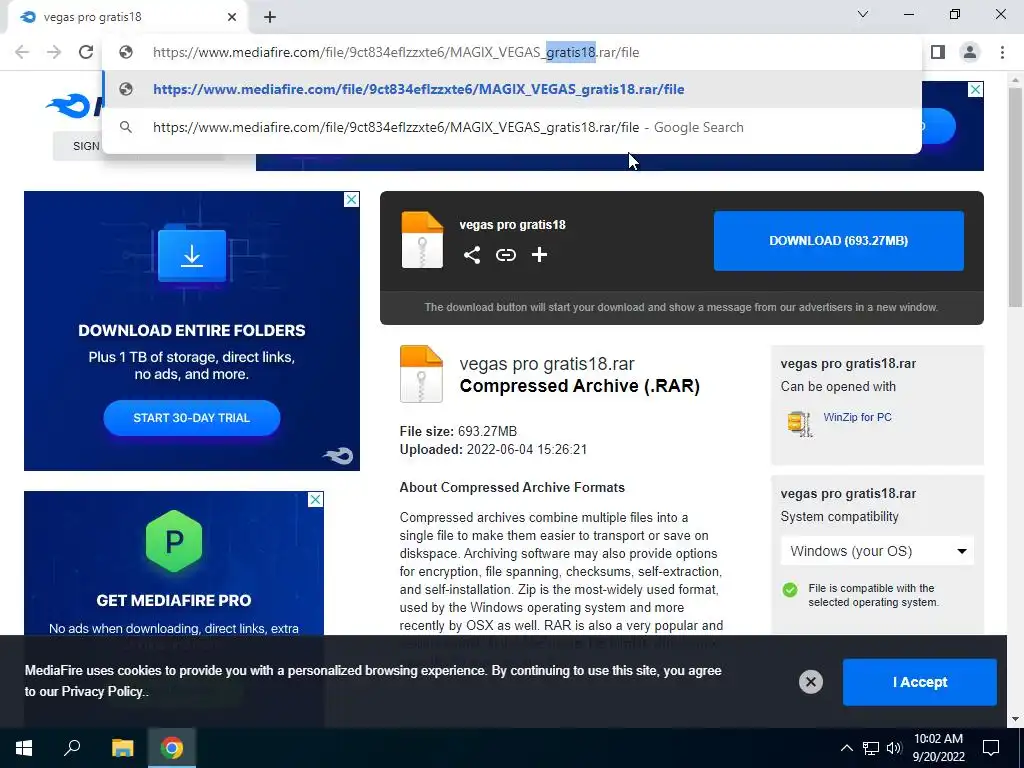This screenshot has height=768, width=1024.
Task: Close the Download Entire Folders ad
Action: [x=351, y=199]
